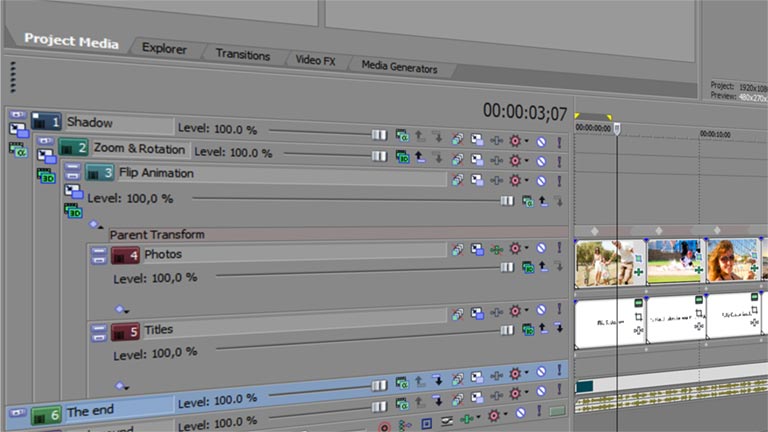The image size is (768, 432).
Task: Open Track FX gear on Zoom & Rotation track
Action: [515, 160]
